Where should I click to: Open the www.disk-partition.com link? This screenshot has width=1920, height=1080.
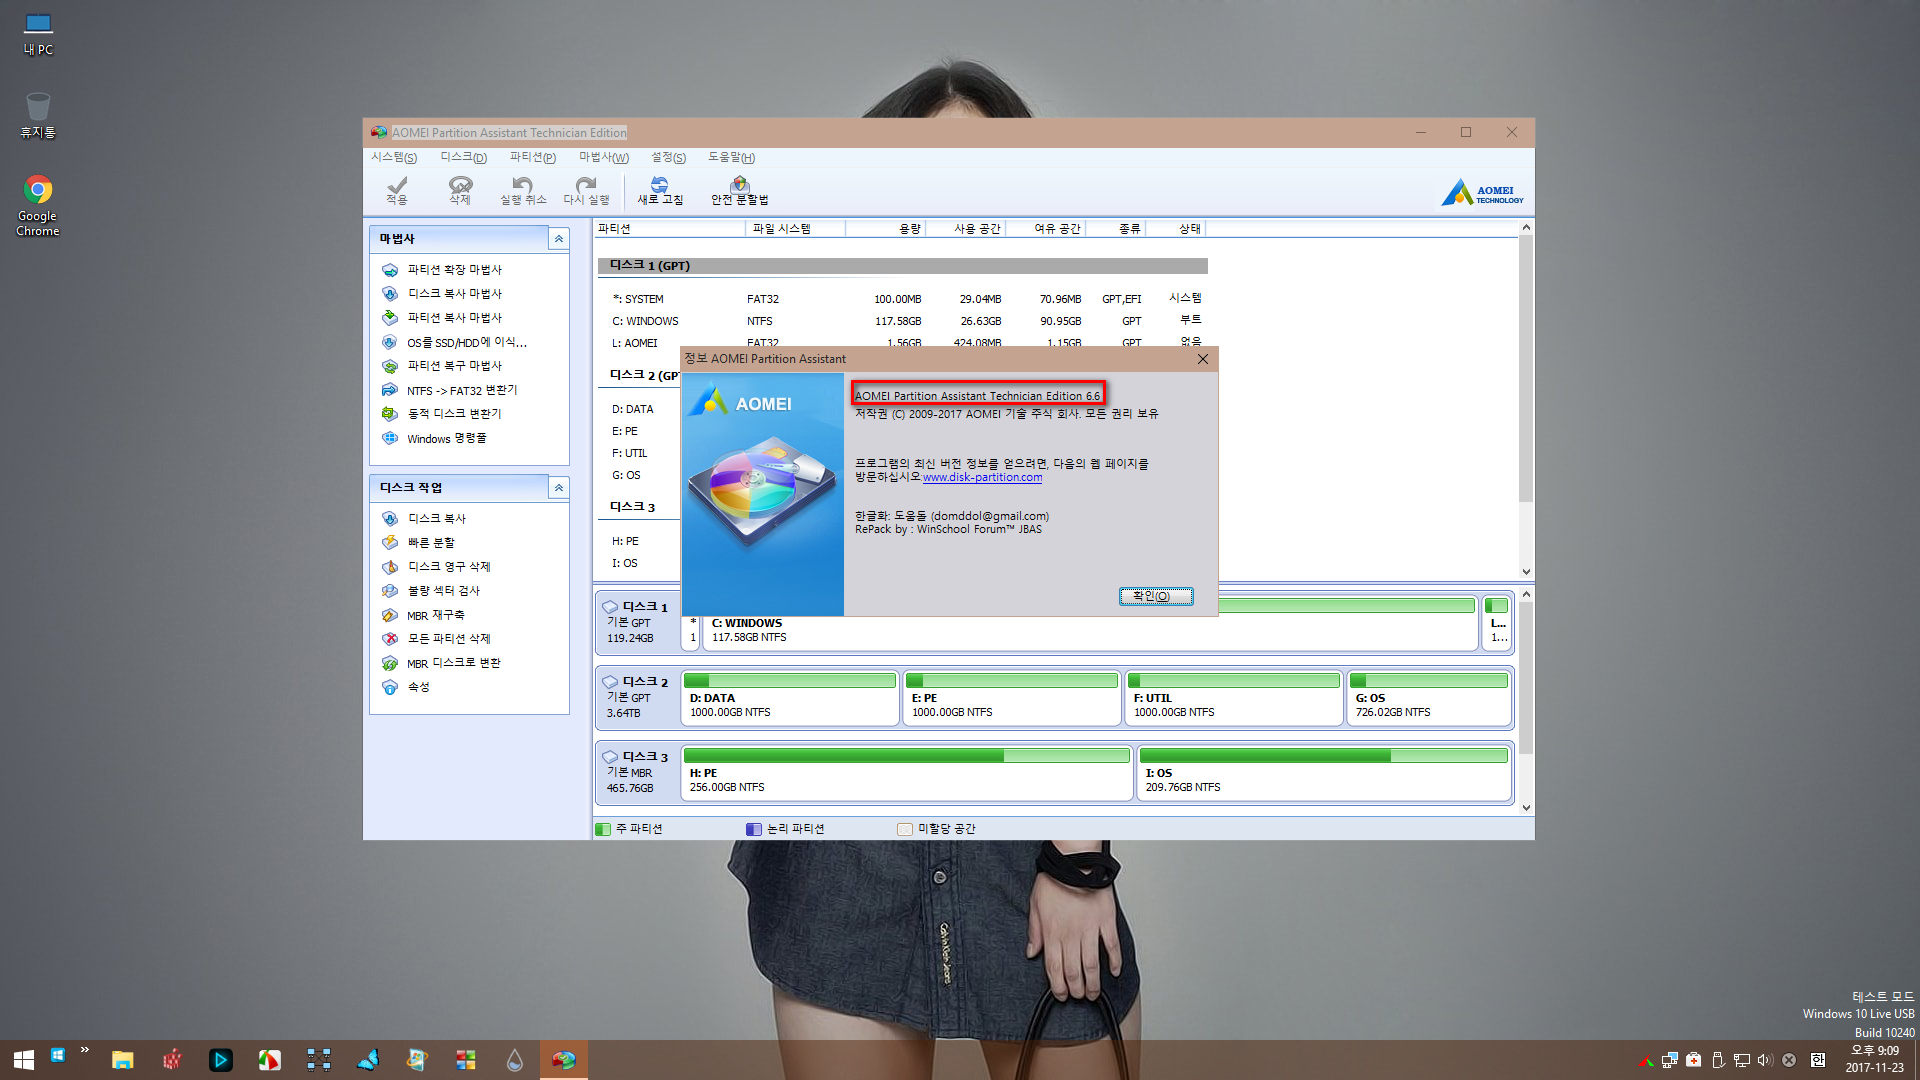(x=982, y=478)
